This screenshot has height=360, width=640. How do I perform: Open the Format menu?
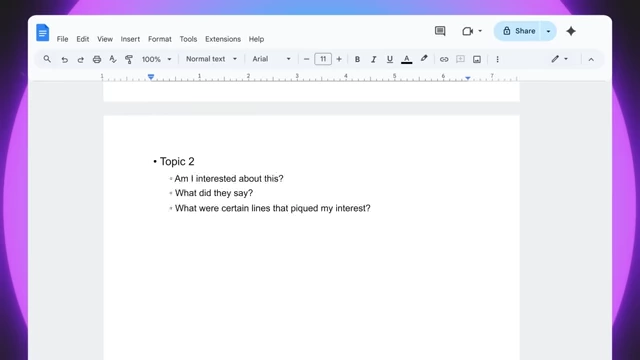(160, 39)
